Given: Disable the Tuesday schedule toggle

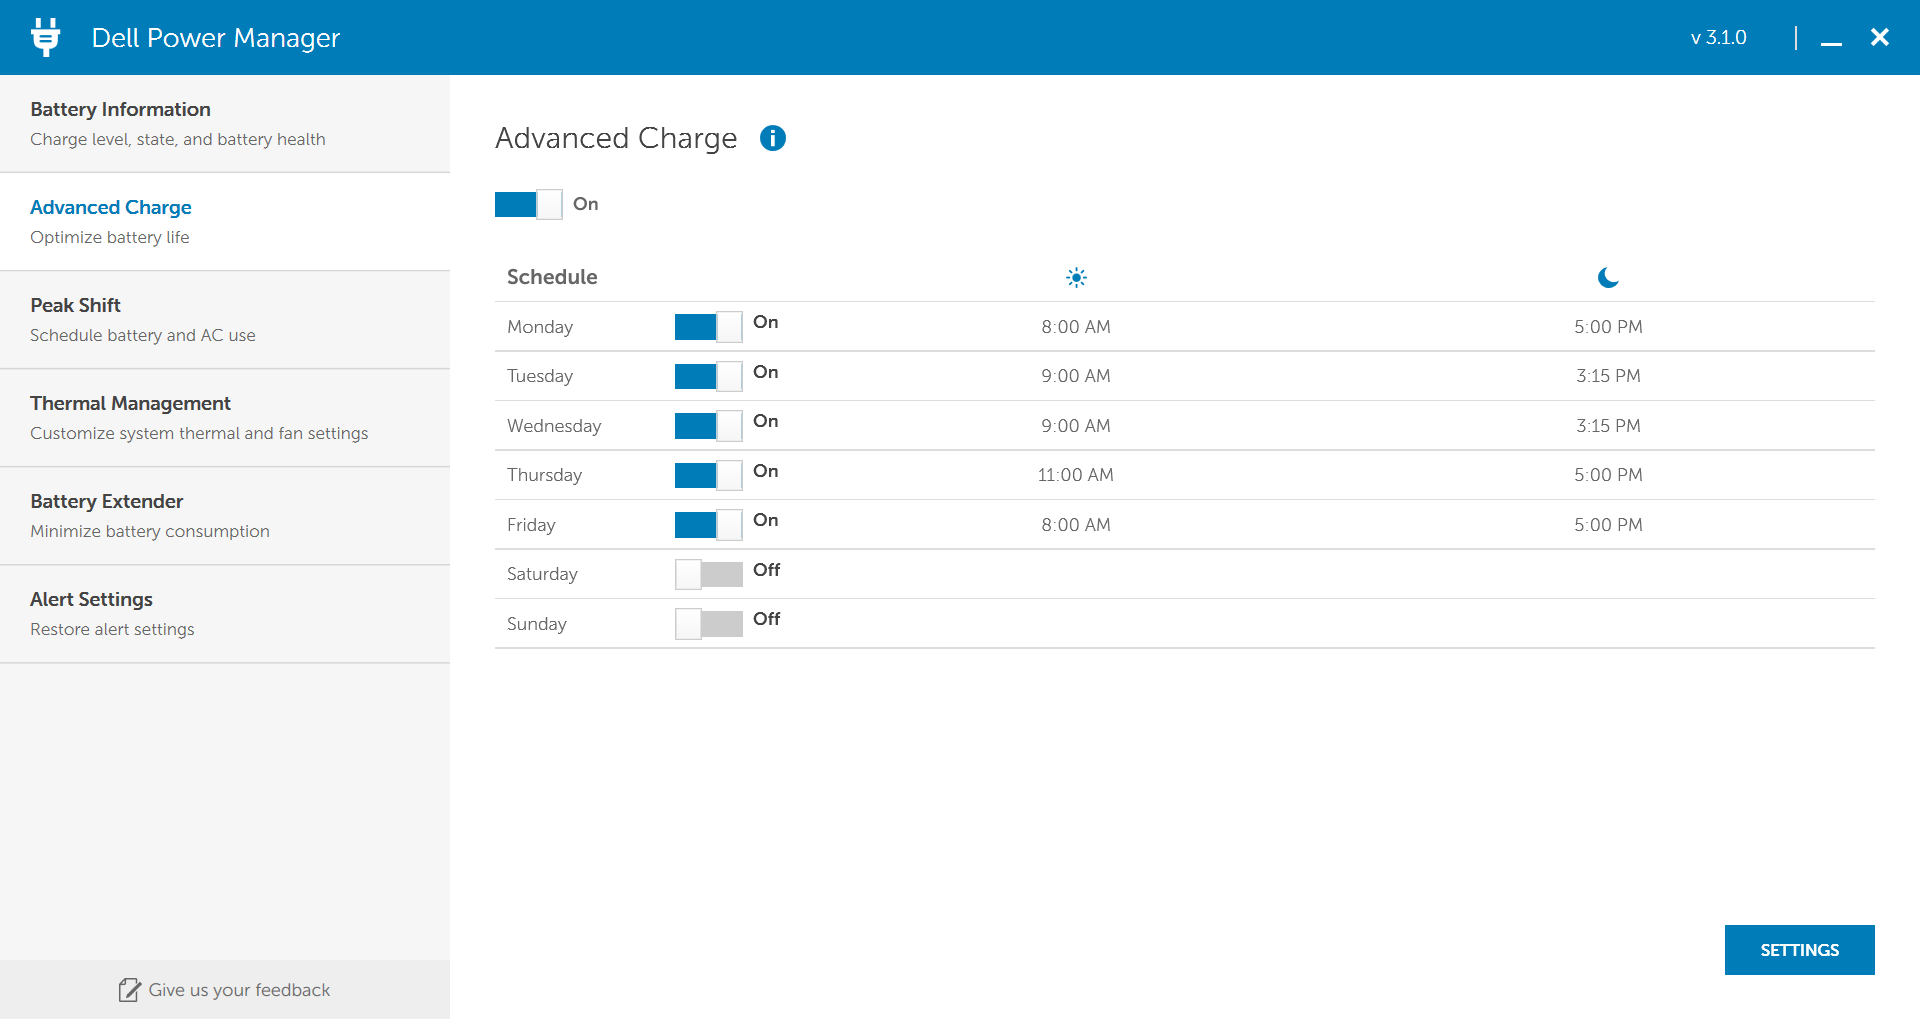Looking at the screenshot, I should pos(708,376).
